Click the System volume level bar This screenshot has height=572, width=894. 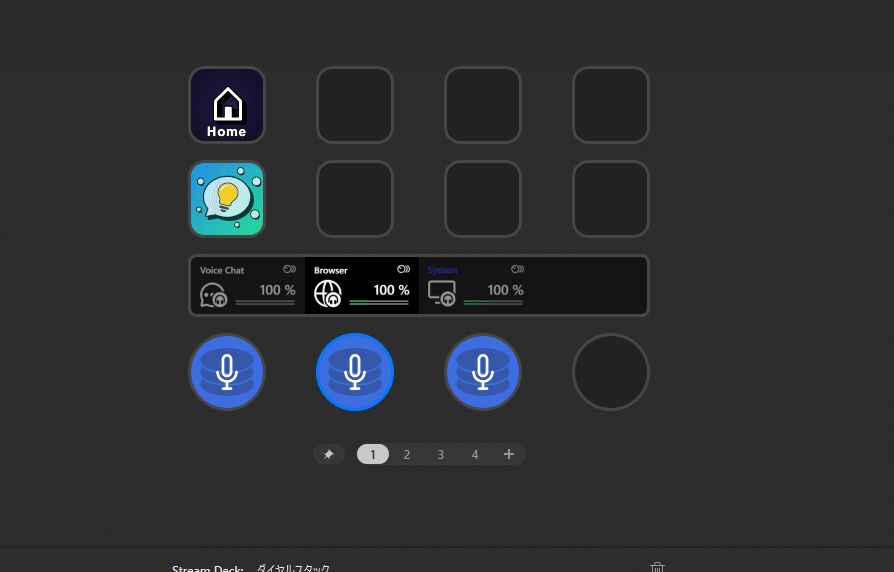pos(493,302)
